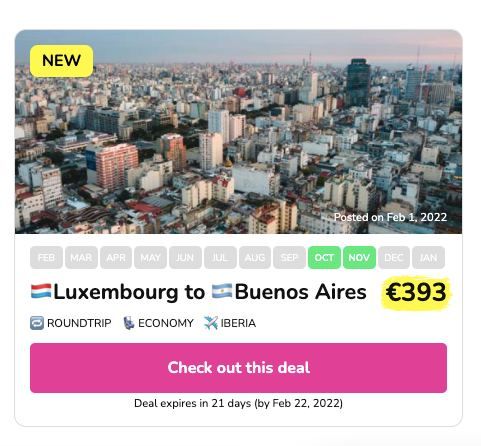Image resolution: width=481 pixels, height=446 pixels.
Task: Click the Luxembourg to Buenos Aires title
Action: pos(199,292)
